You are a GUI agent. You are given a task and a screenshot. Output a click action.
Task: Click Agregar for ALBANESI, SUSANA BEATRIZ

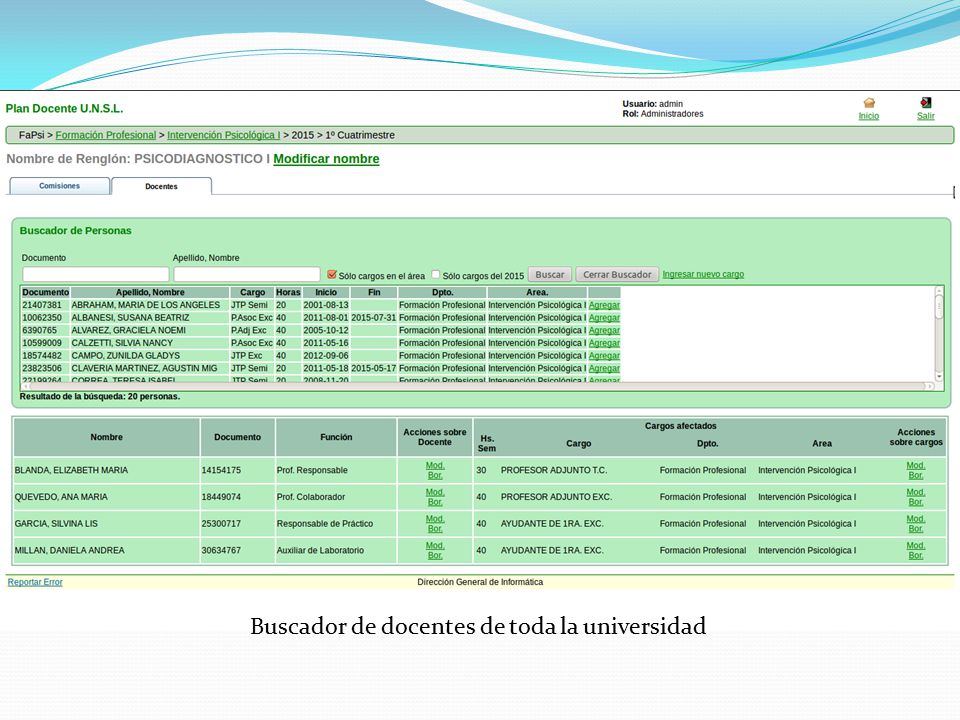tap(604, 318)
